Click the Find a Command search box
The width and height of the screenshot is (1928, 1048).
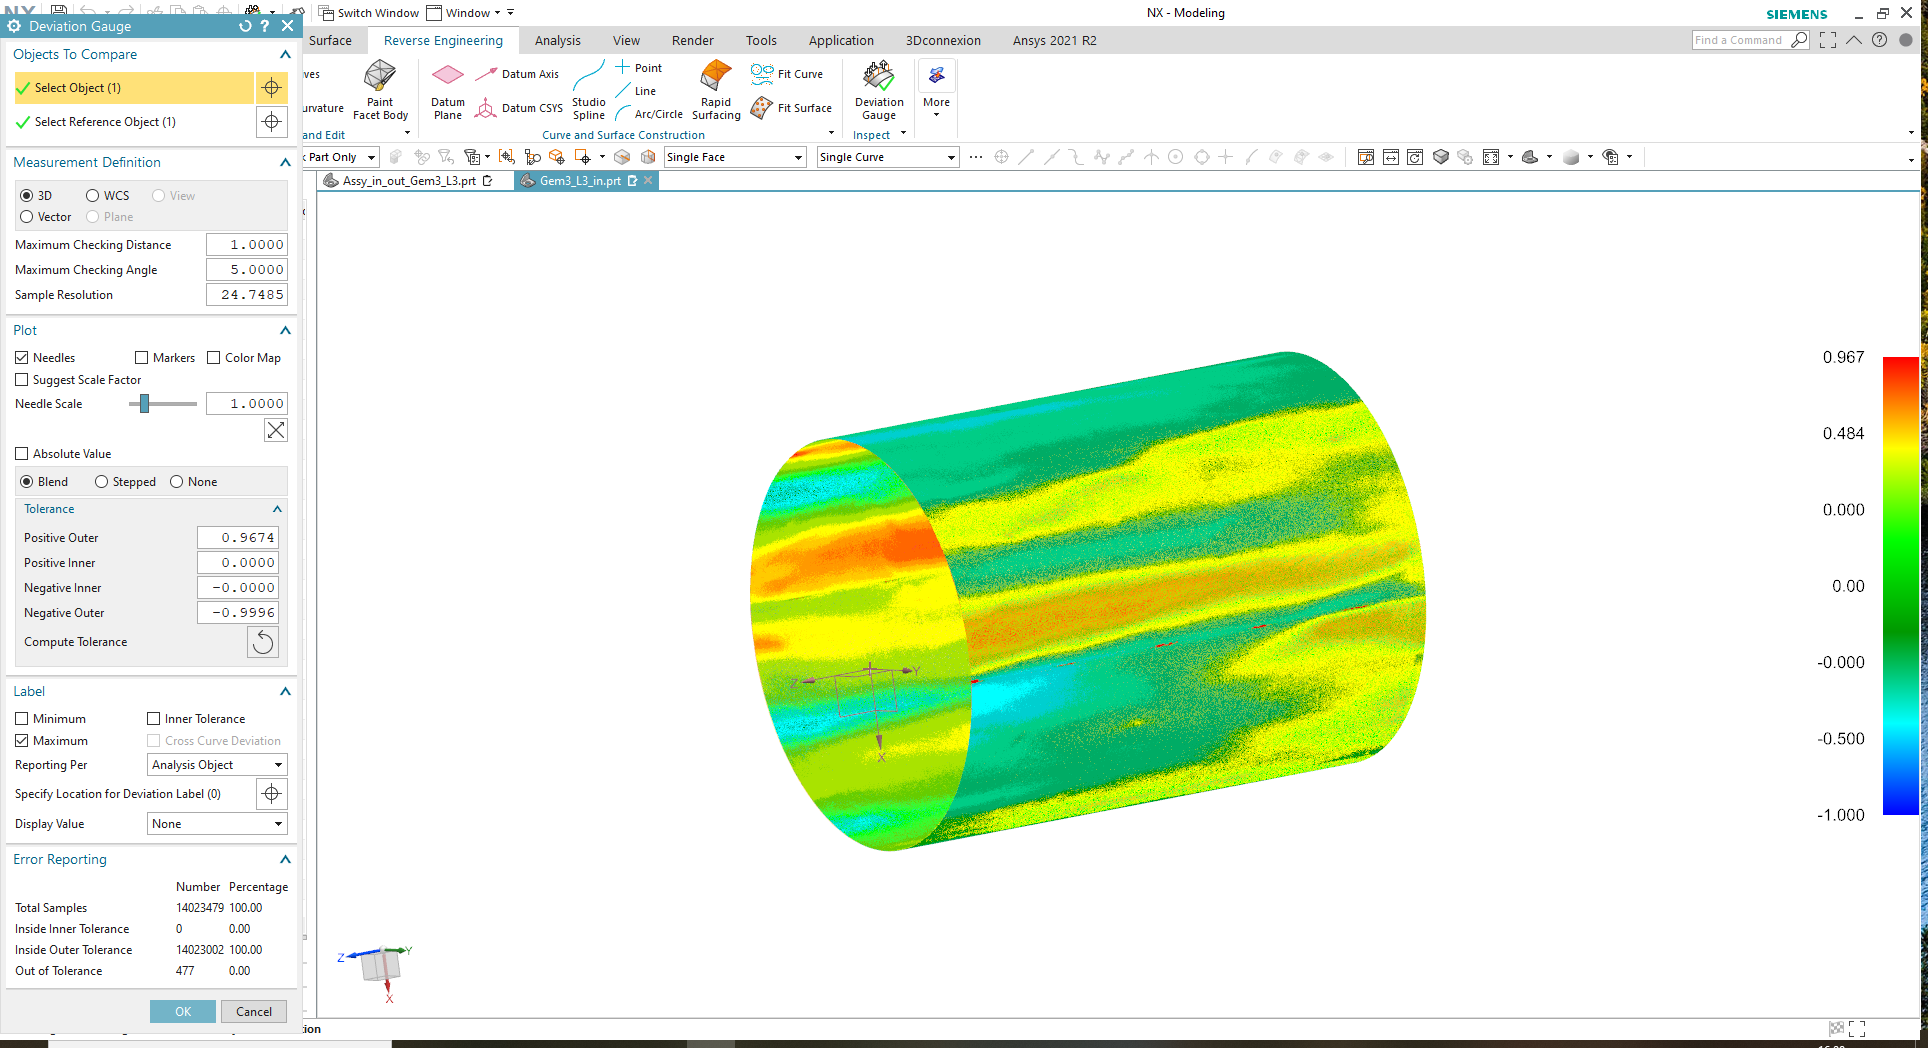1740,40
